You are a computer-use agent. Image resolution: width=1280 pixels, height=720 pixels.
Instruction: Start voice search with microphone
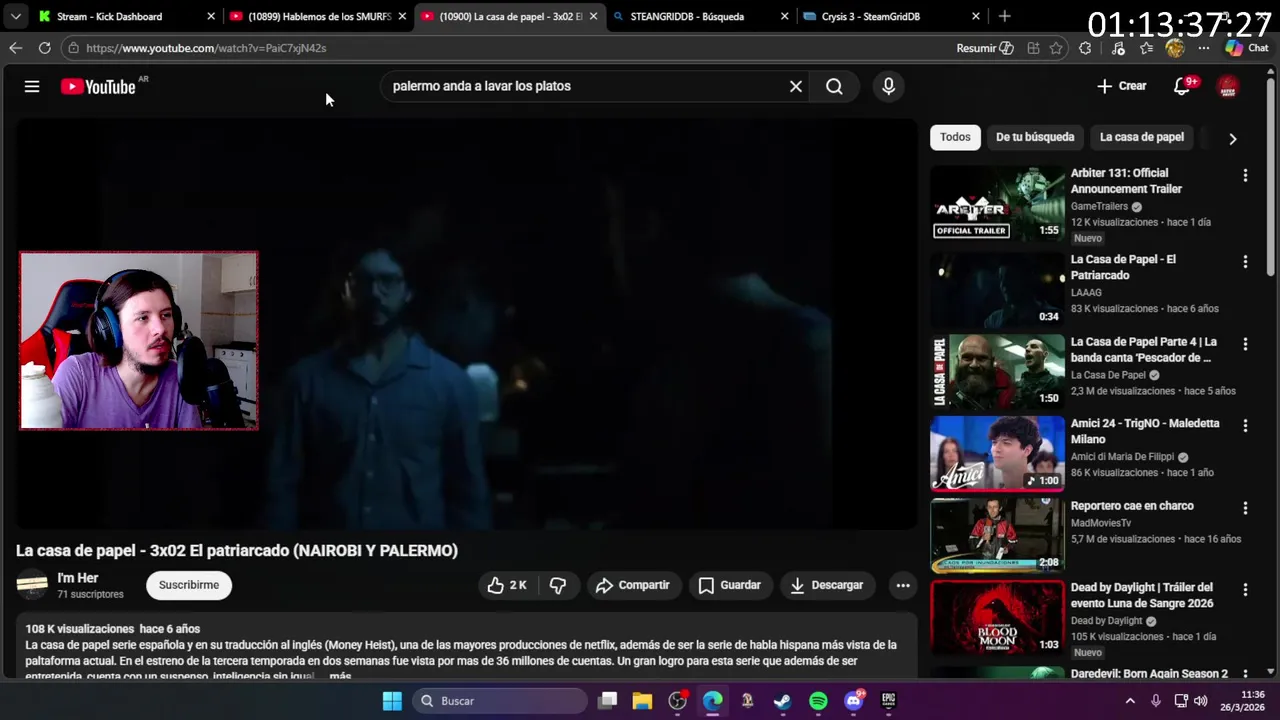(888, 86)
